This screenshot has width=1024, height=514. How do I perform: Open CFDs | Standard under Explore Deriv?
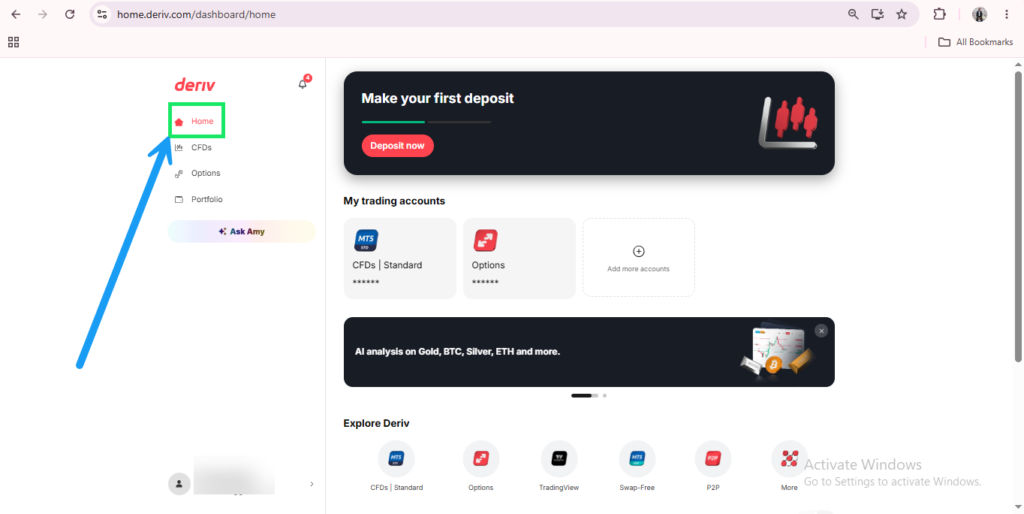pos(396,466)
